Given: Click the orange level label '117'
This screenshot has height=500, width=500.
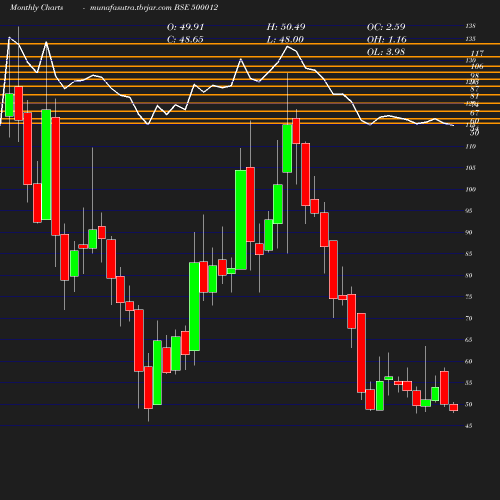Looking at the screenshot, I should pos(477,53).
